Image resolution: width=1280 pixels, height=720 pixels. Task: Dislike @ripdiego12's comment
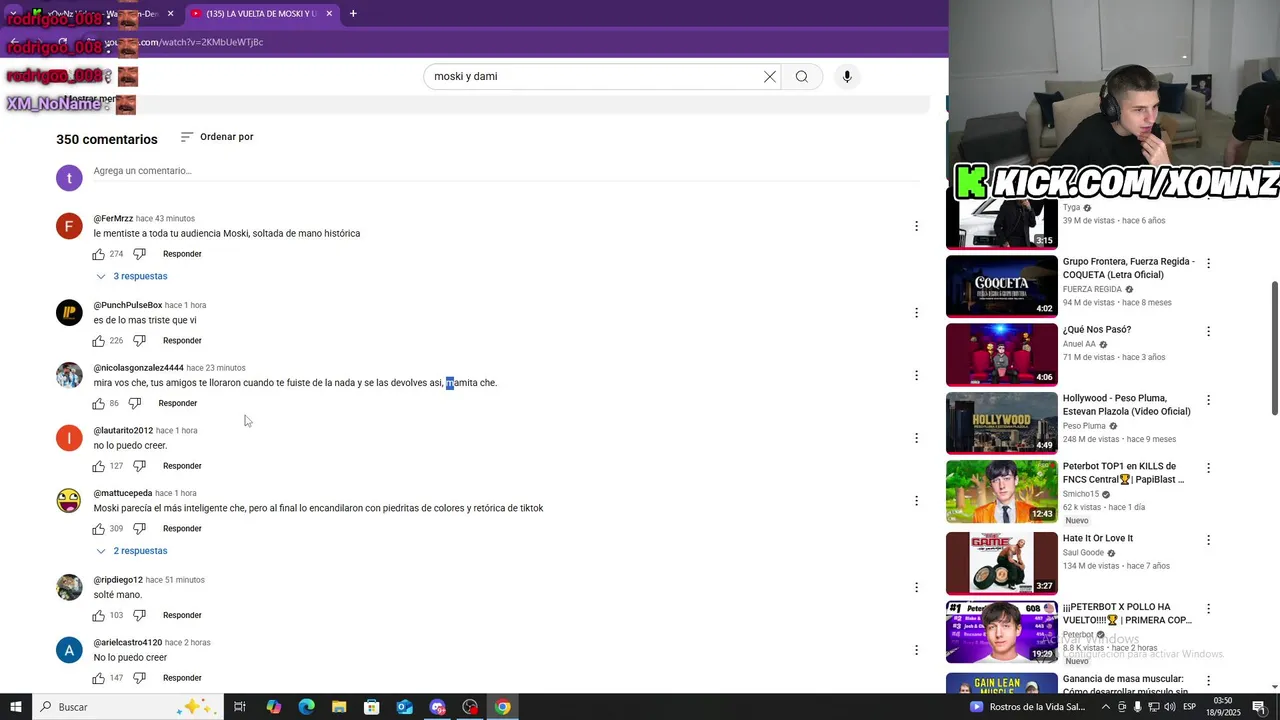(139, 616)
